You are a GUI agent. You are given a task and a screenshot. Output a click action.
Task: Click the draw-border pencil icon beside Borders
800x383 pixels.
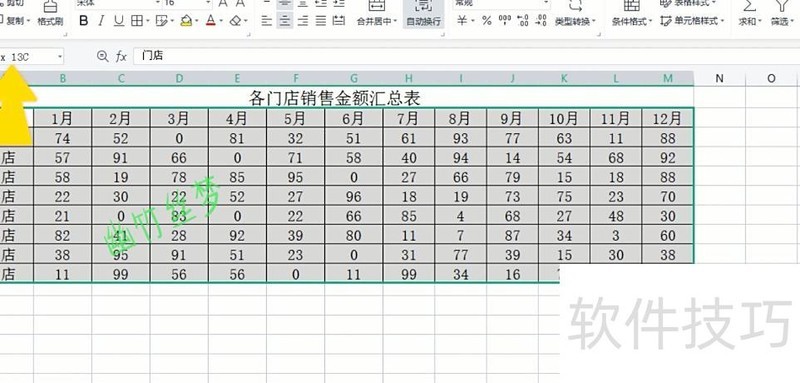(x=161, y=21)
